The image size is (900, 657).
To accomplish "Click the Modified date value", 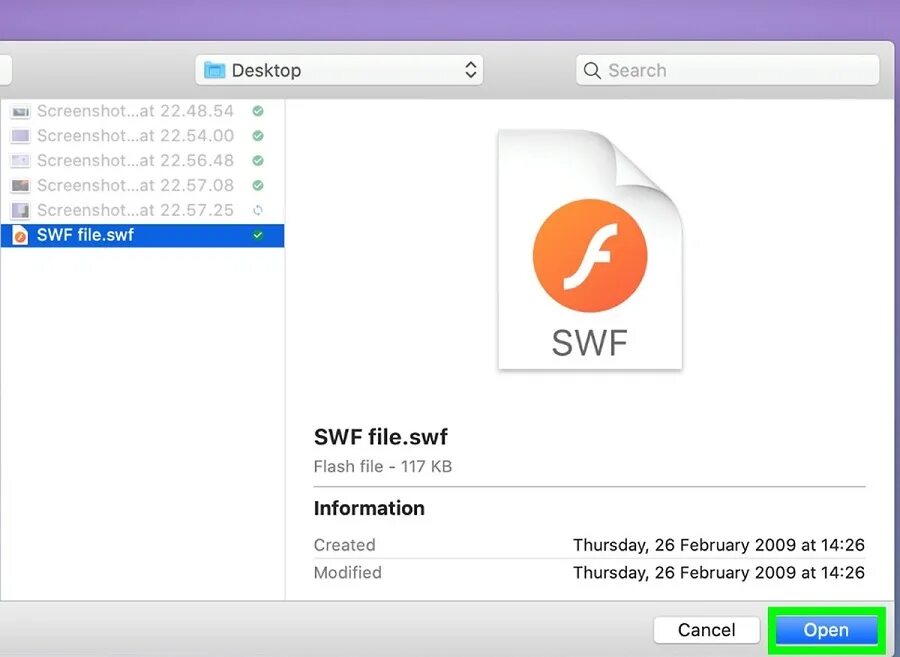I will [719, 572].
